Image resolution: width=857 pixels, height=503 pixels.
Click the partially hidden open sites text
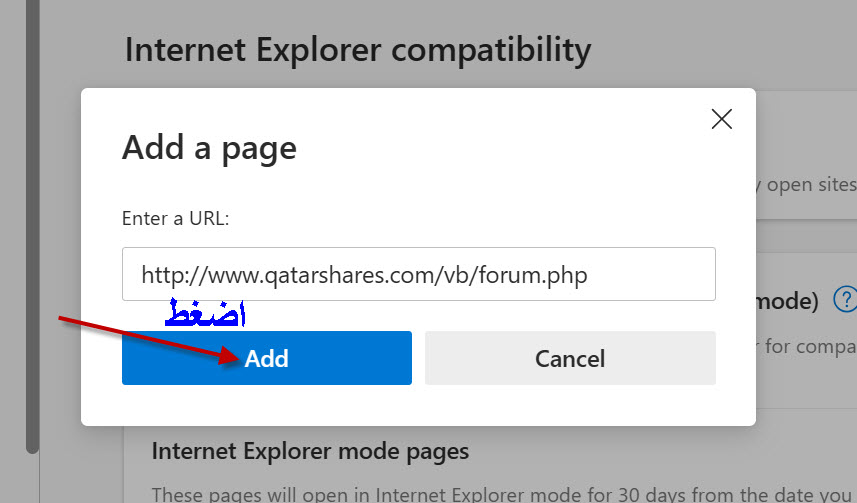pyautogui.click(x=807, y=185)
